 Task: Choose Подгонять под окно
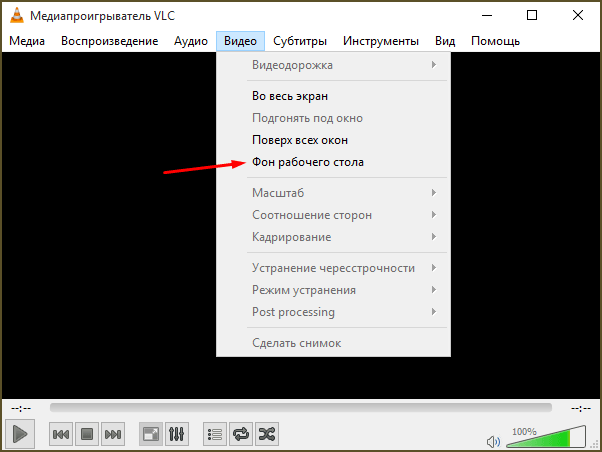pos(333,118)
